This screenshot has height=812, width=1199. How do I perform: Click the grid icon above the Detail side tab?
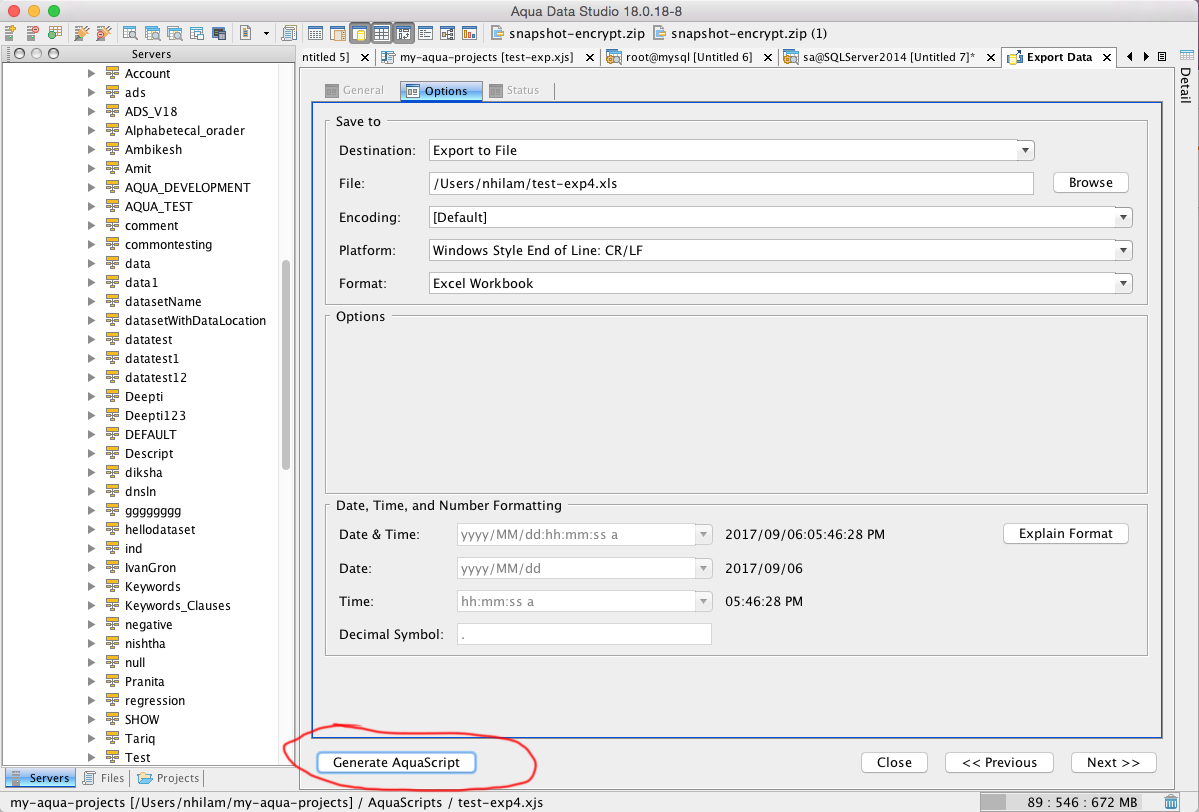pos(1187,55)
